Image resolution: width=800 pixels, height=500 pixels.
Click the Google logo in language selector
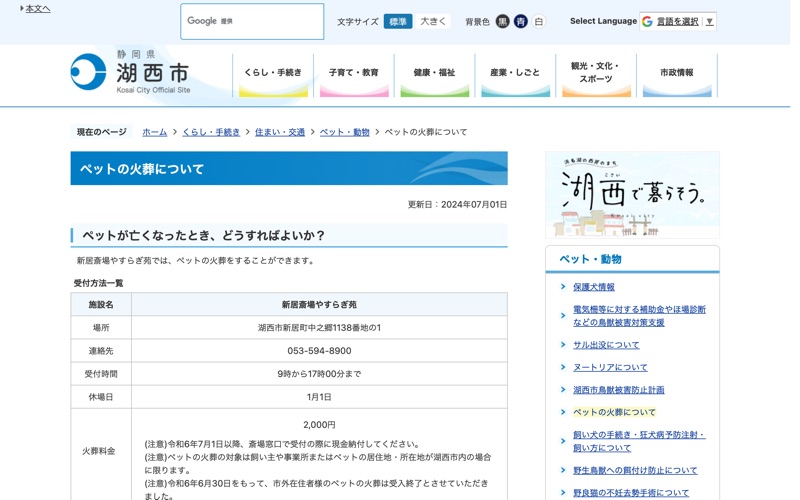point(647,21)
